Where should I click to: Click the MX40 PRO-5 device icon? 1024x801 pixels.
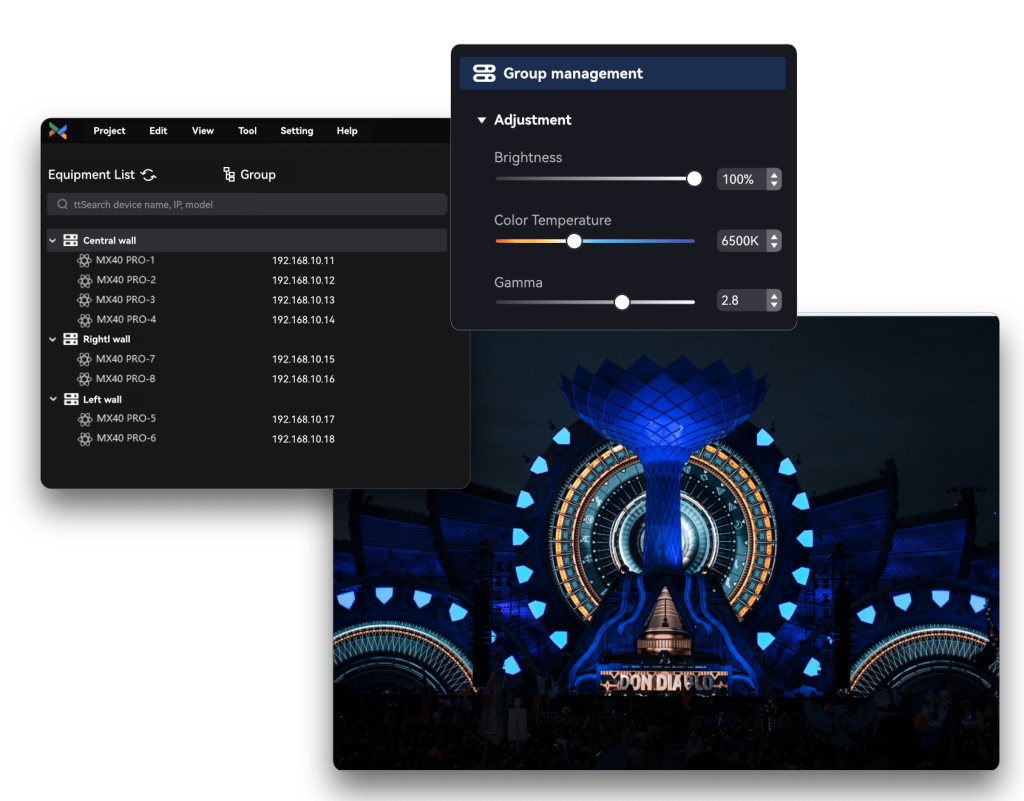pyautogui.click(x=85, y=419)
